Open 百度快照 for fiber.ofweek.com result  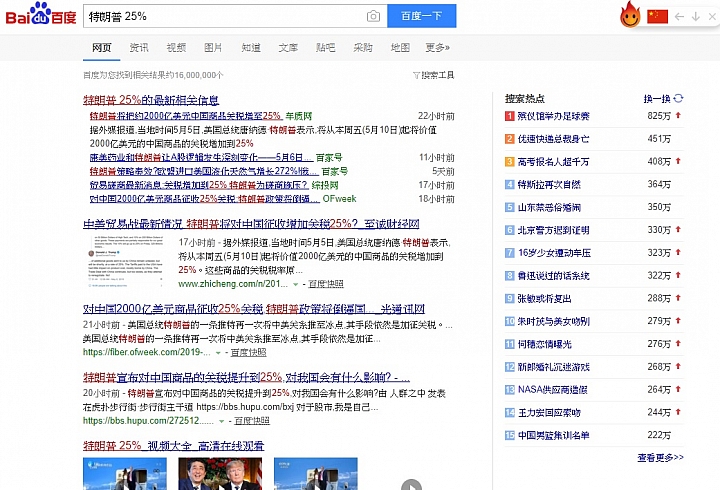click(x=248, y=352)
